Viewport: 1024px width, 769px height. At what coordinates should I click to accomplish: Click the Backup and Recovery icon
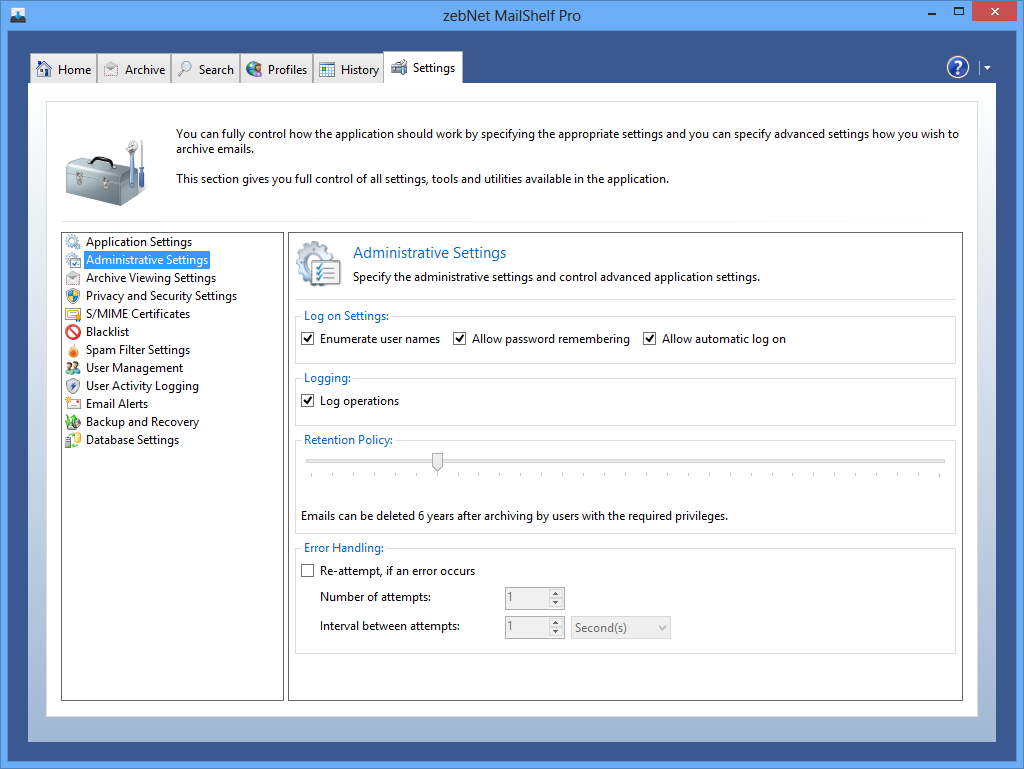click(x=73, y=422)
